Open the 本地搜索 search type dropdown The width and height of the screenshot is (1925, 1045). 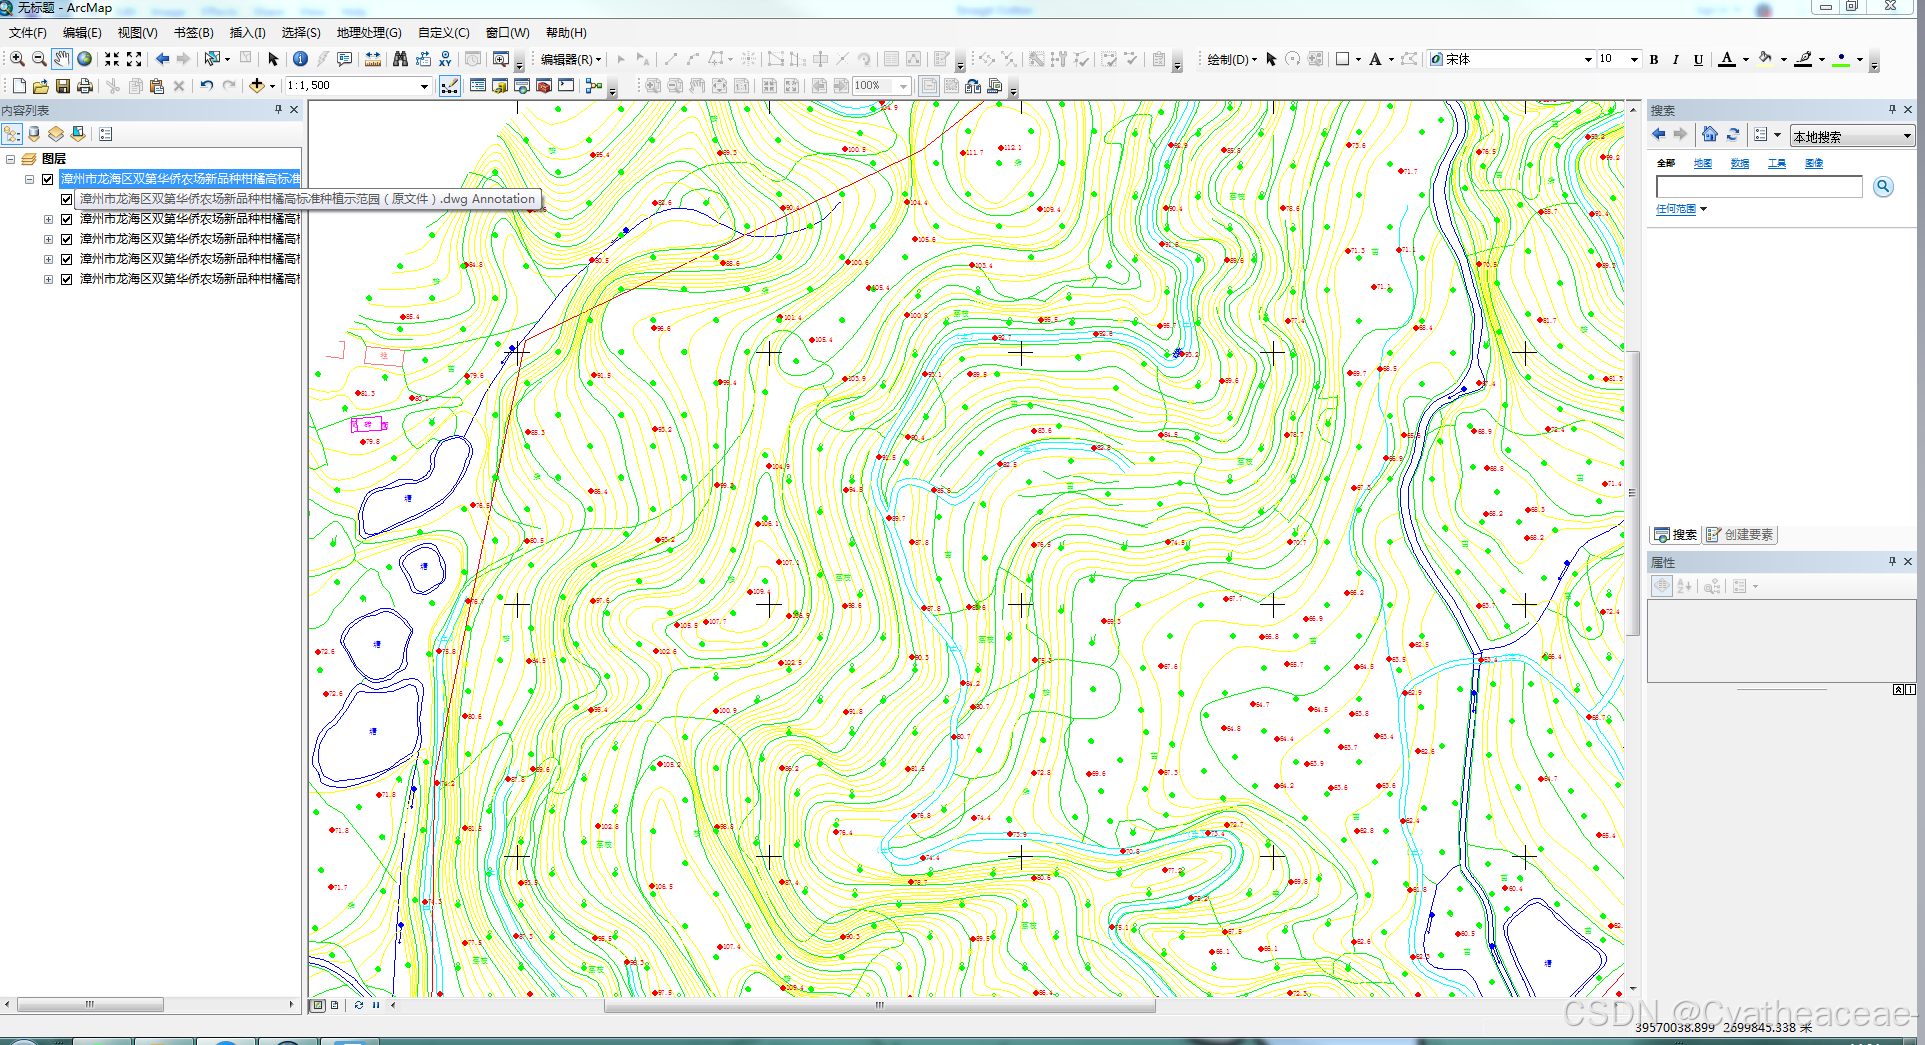point(1907,136)
